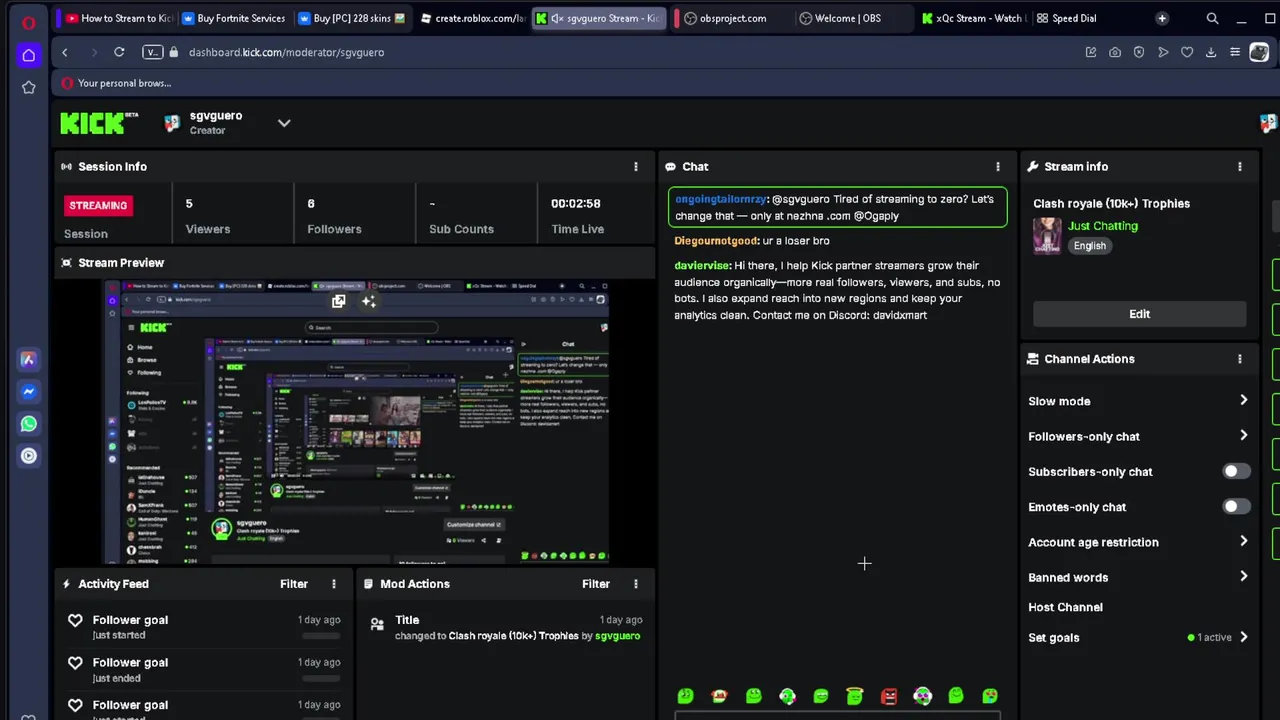
Task: Open Mod Actions three-dot menu
Action: 635,584
